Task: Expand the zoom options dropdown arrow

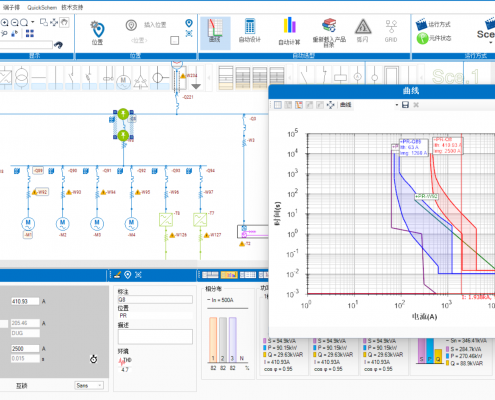Action: [x=32, y=22]
